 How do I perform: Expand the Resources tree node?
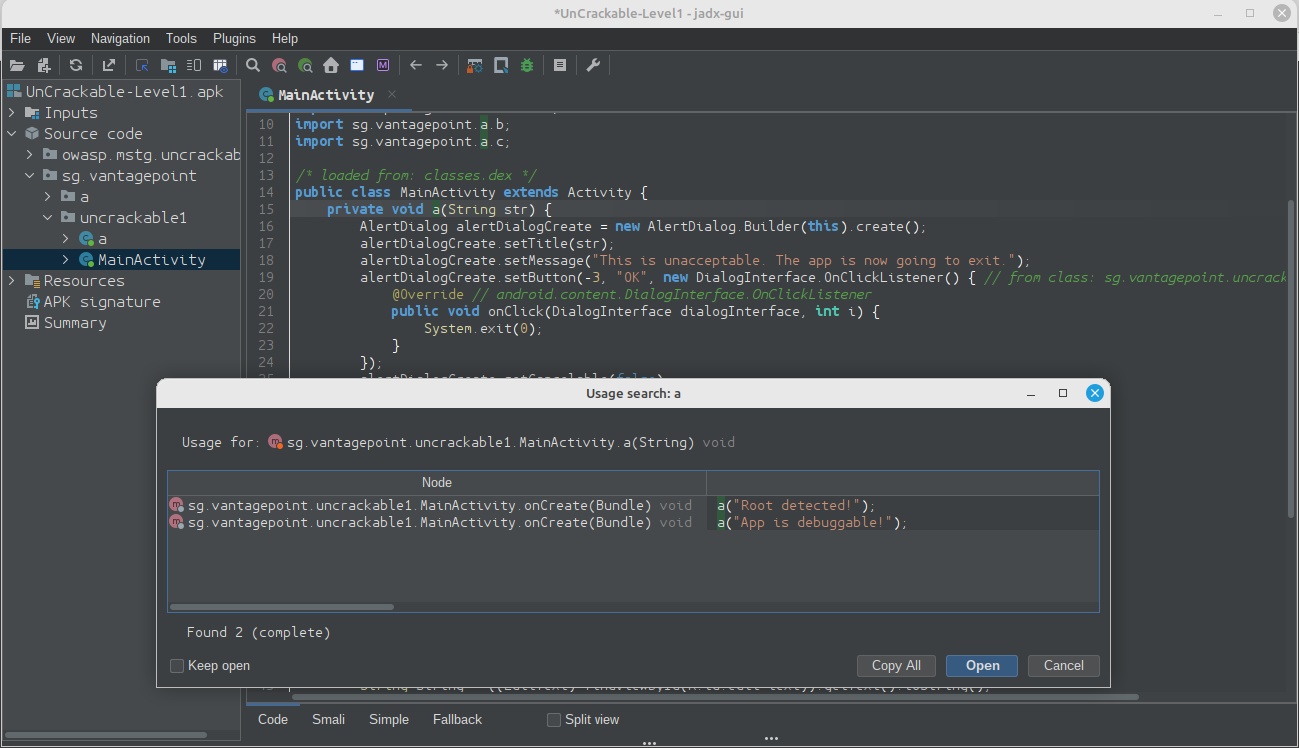(x=12, y=281)
